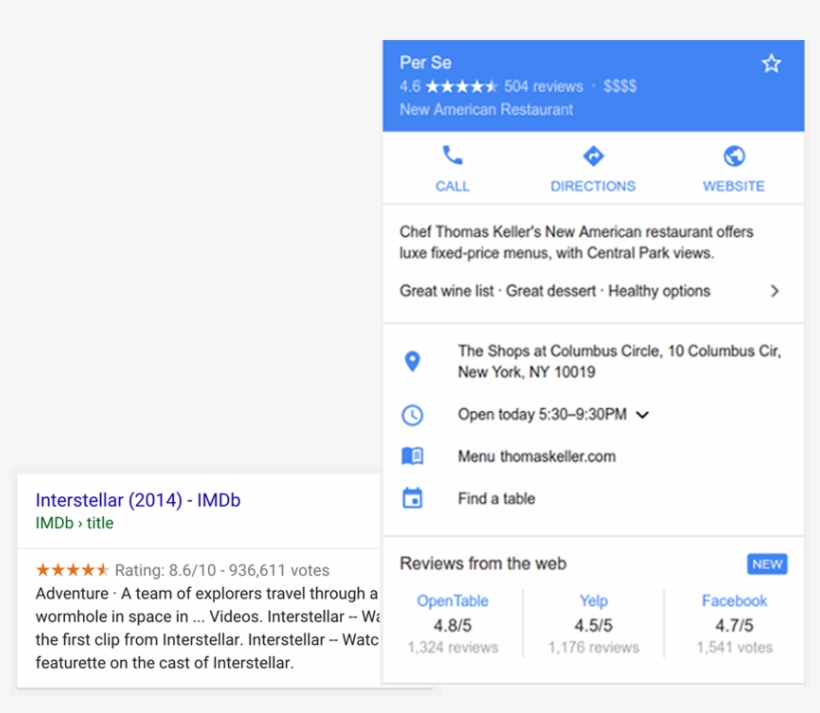Click the NEW badge

pos(767,564)
